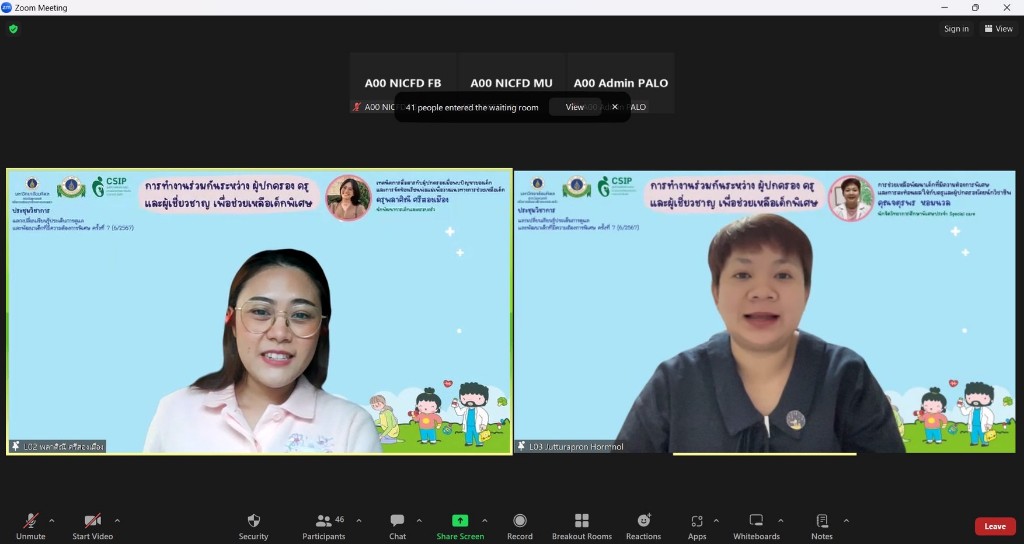Viewport: 1024px width, 544px height.
Task: Select the A00 NICFD MU participant tile
Action: click(x=511, y=83)
